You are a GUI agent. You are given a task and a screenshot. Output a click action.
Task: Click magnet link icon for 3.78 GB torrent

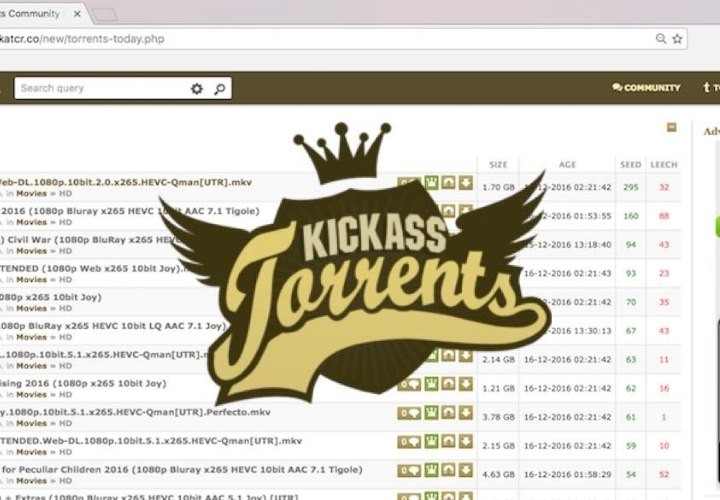click(449, 413)
